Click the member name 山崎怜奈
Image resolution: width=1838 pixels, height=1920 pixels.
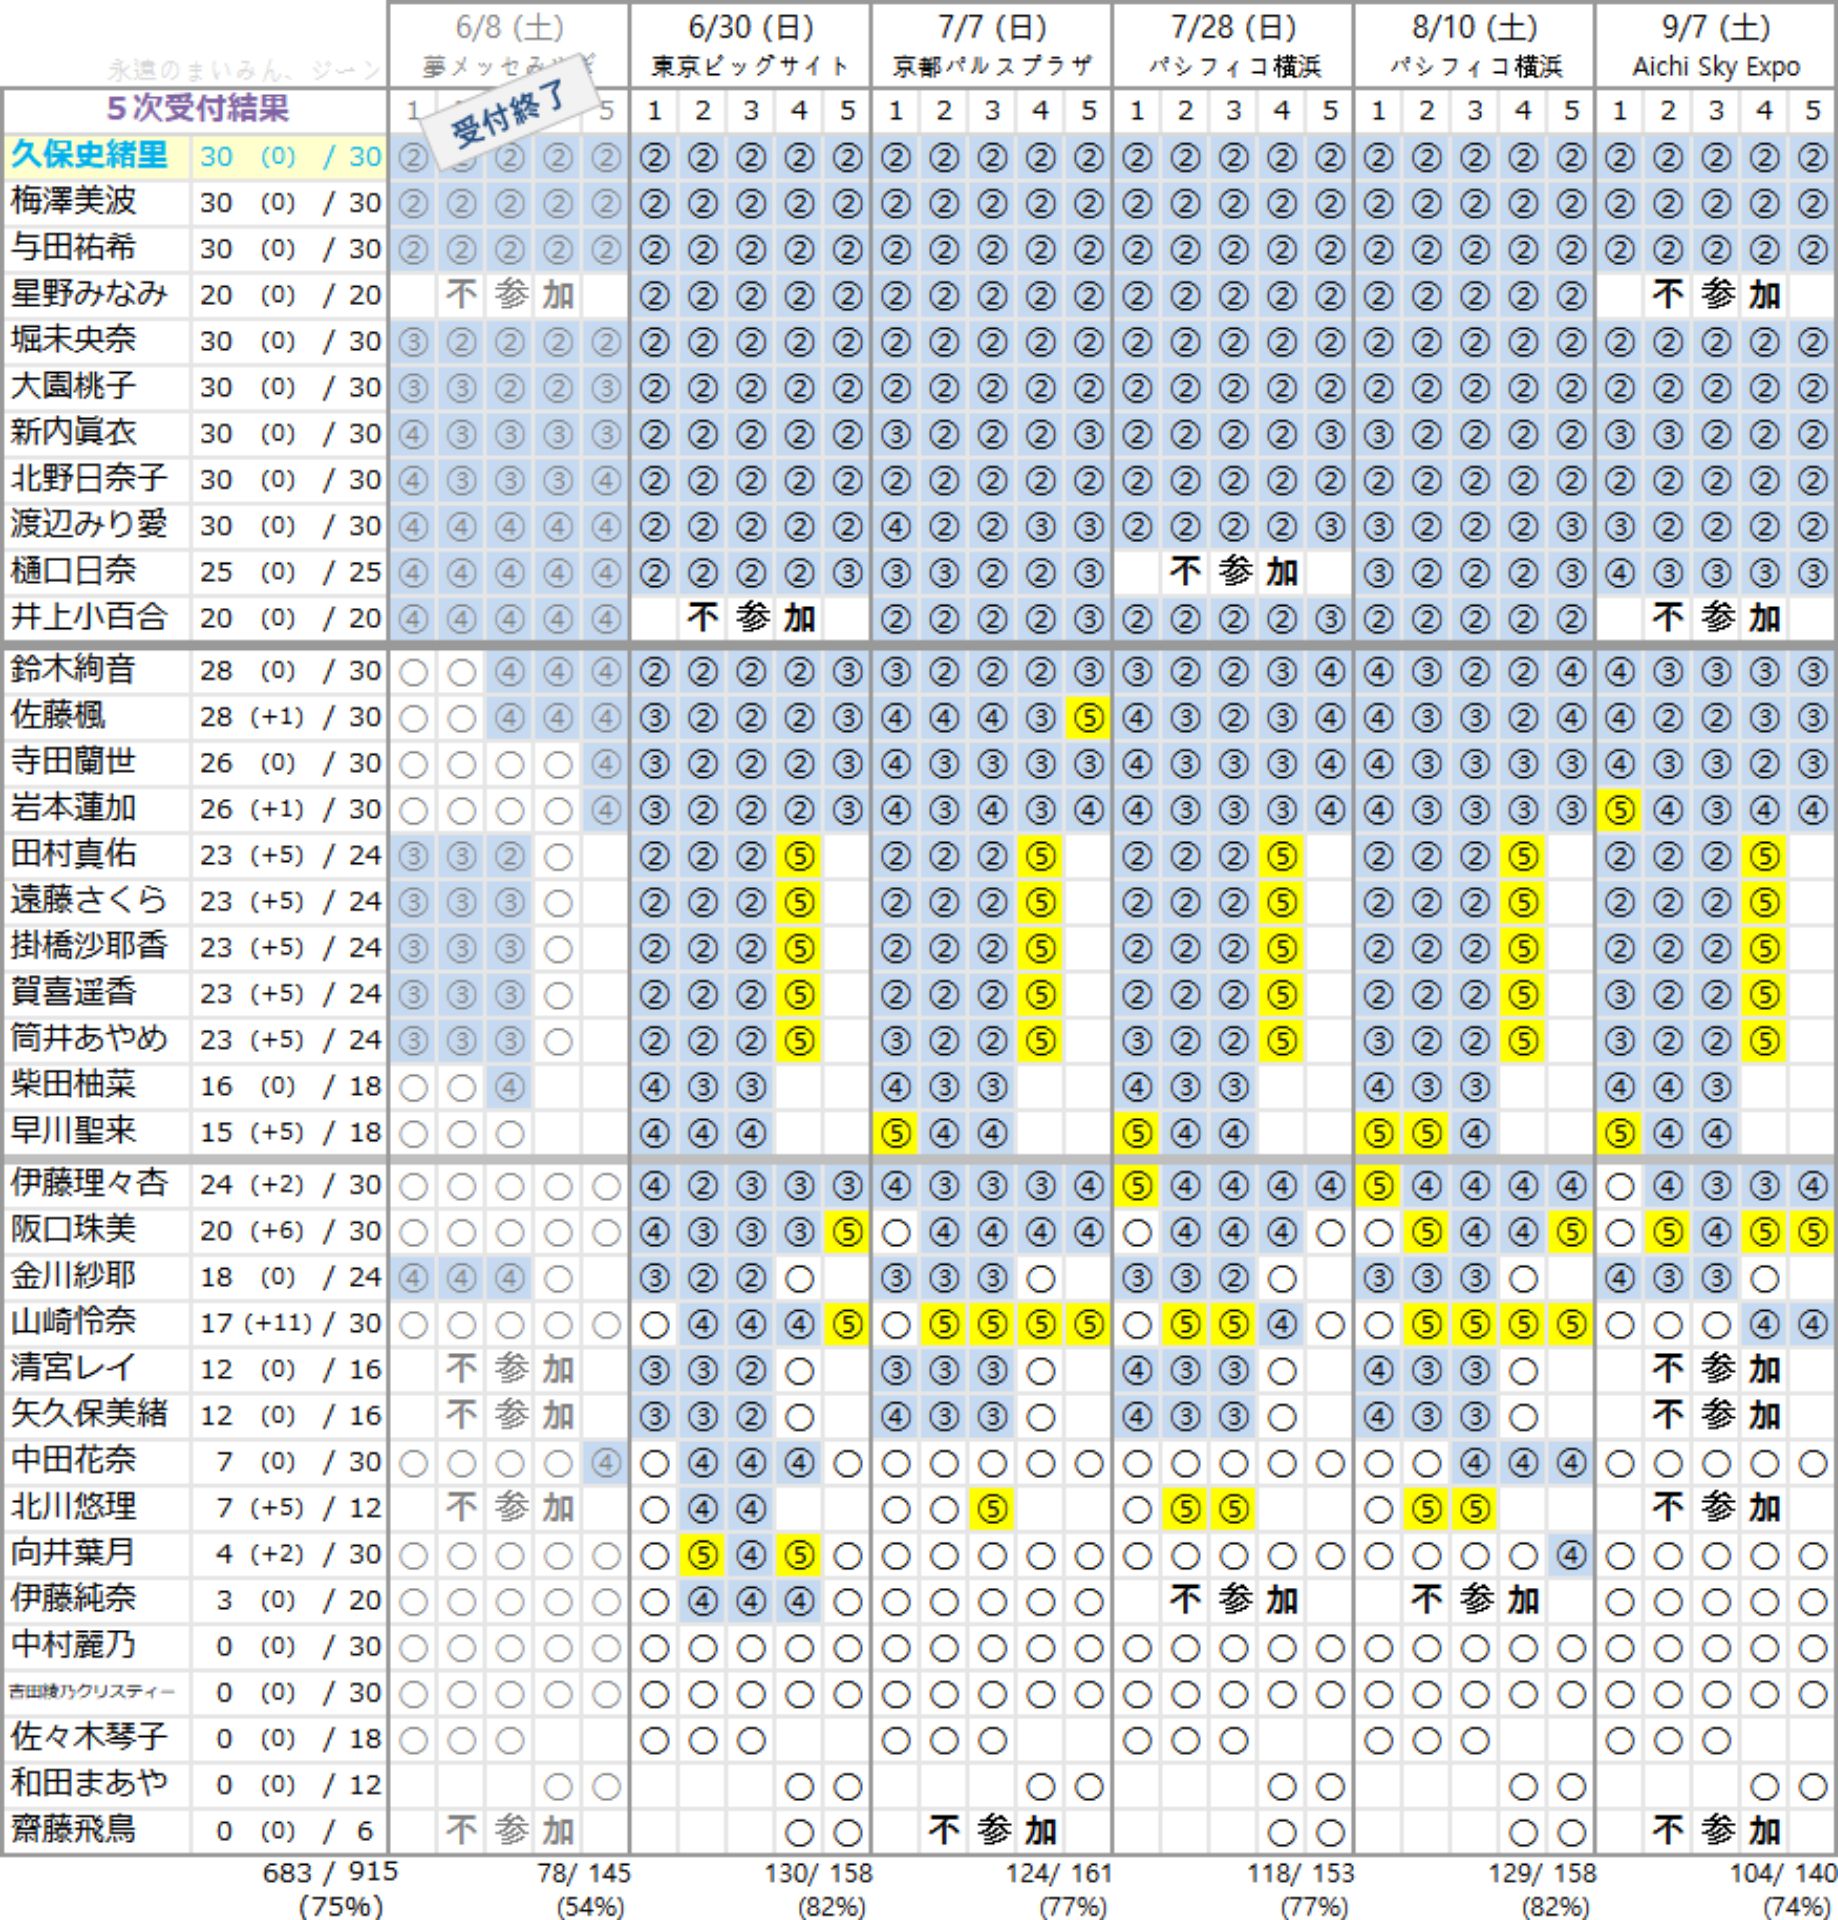(x=74, y=1322)
